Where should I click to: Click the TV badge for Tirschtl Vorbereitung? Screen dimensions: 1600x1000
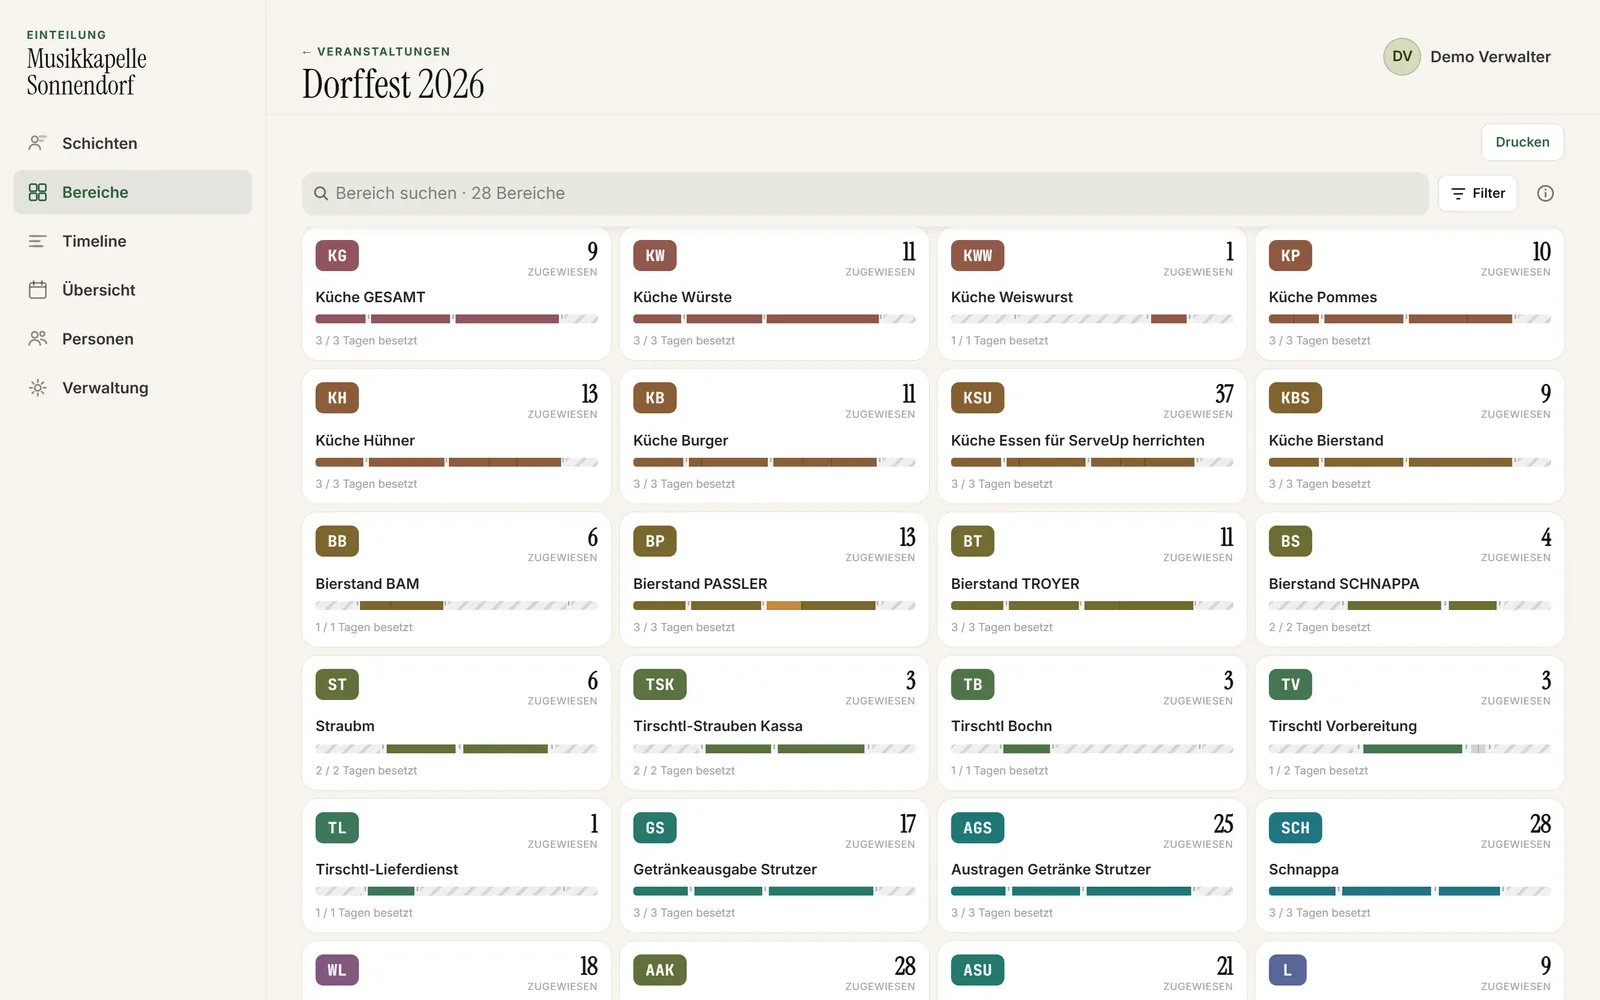pos(1290,684)
